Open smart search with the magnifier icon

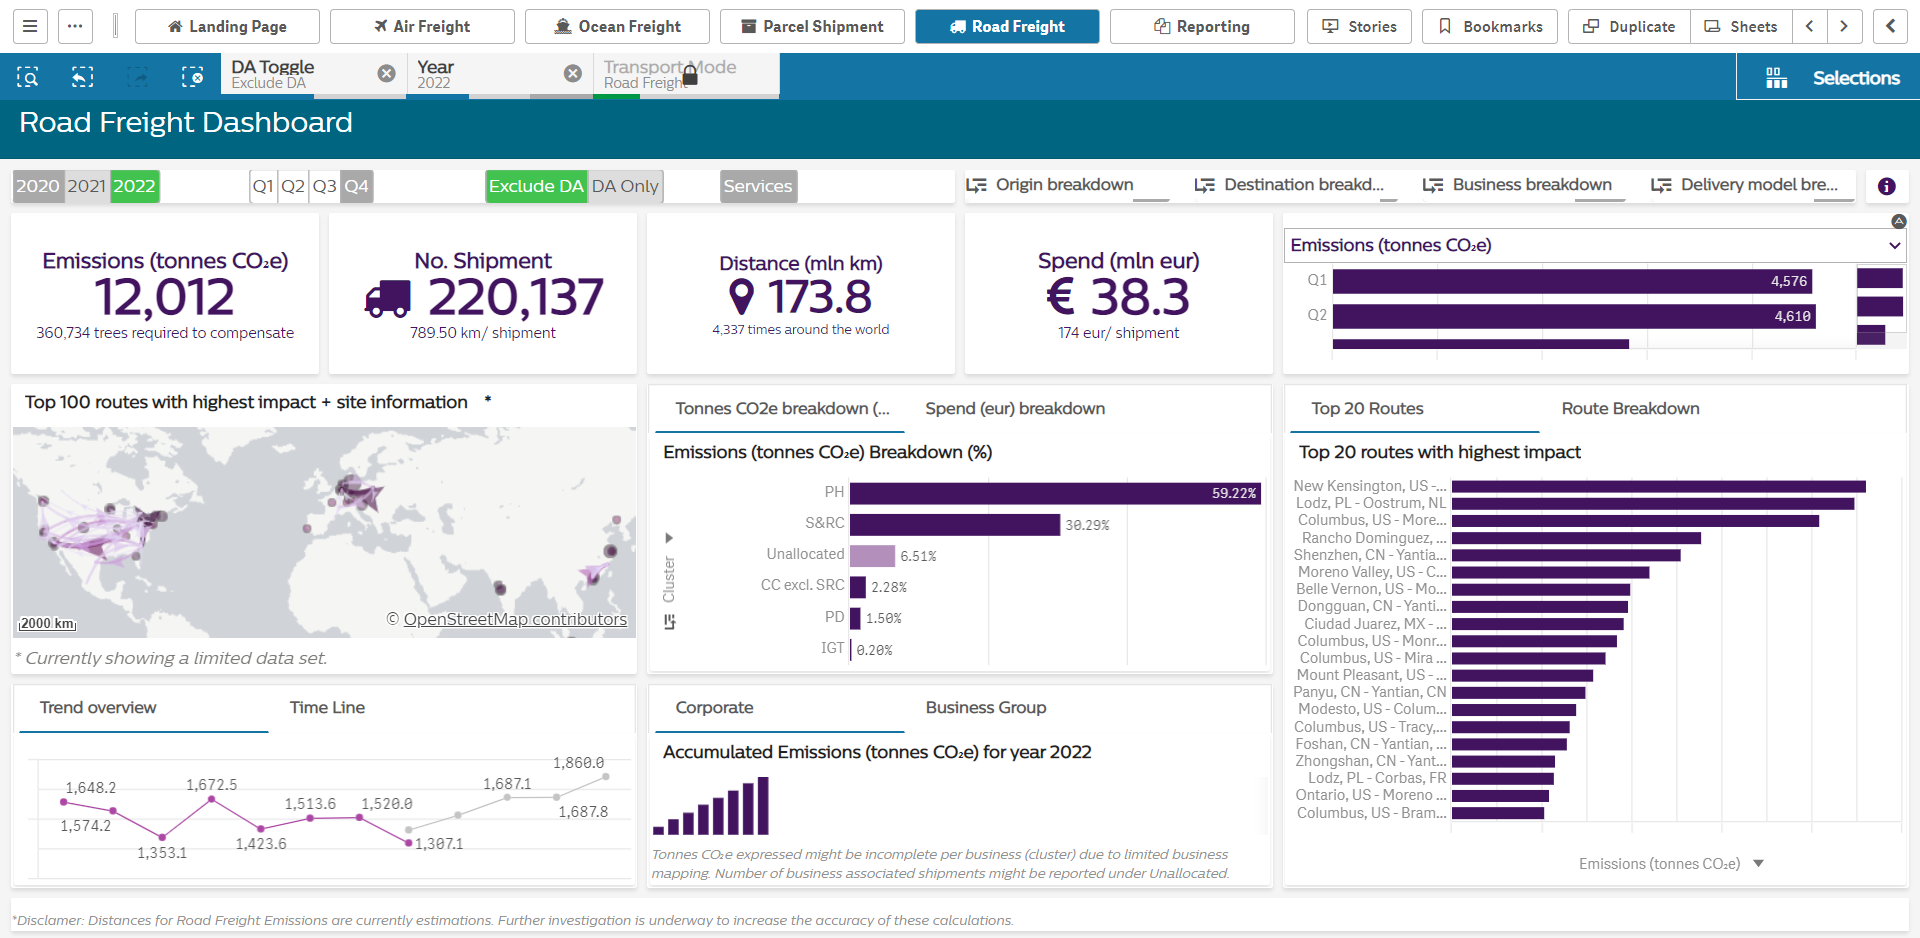(27, 76)
